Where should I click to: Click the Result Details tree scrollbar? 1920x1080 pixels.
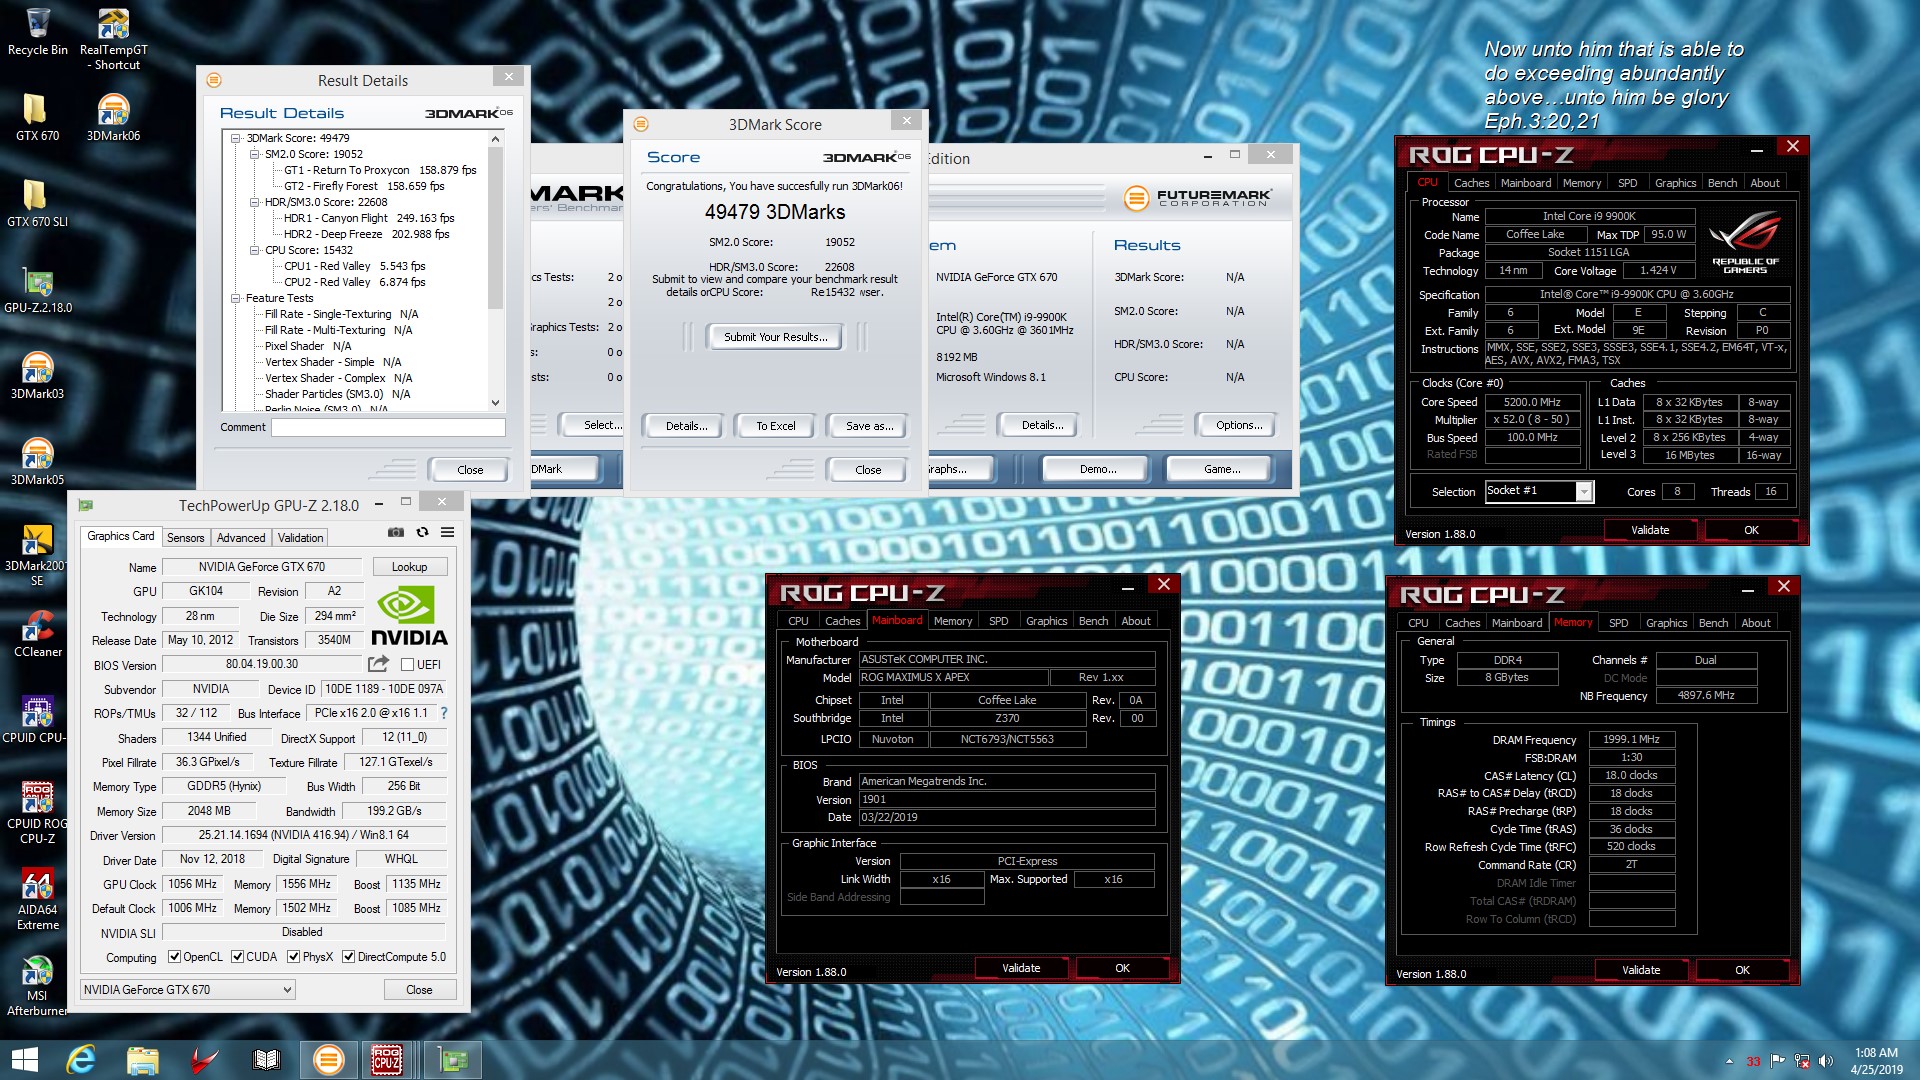click(495, 270)
